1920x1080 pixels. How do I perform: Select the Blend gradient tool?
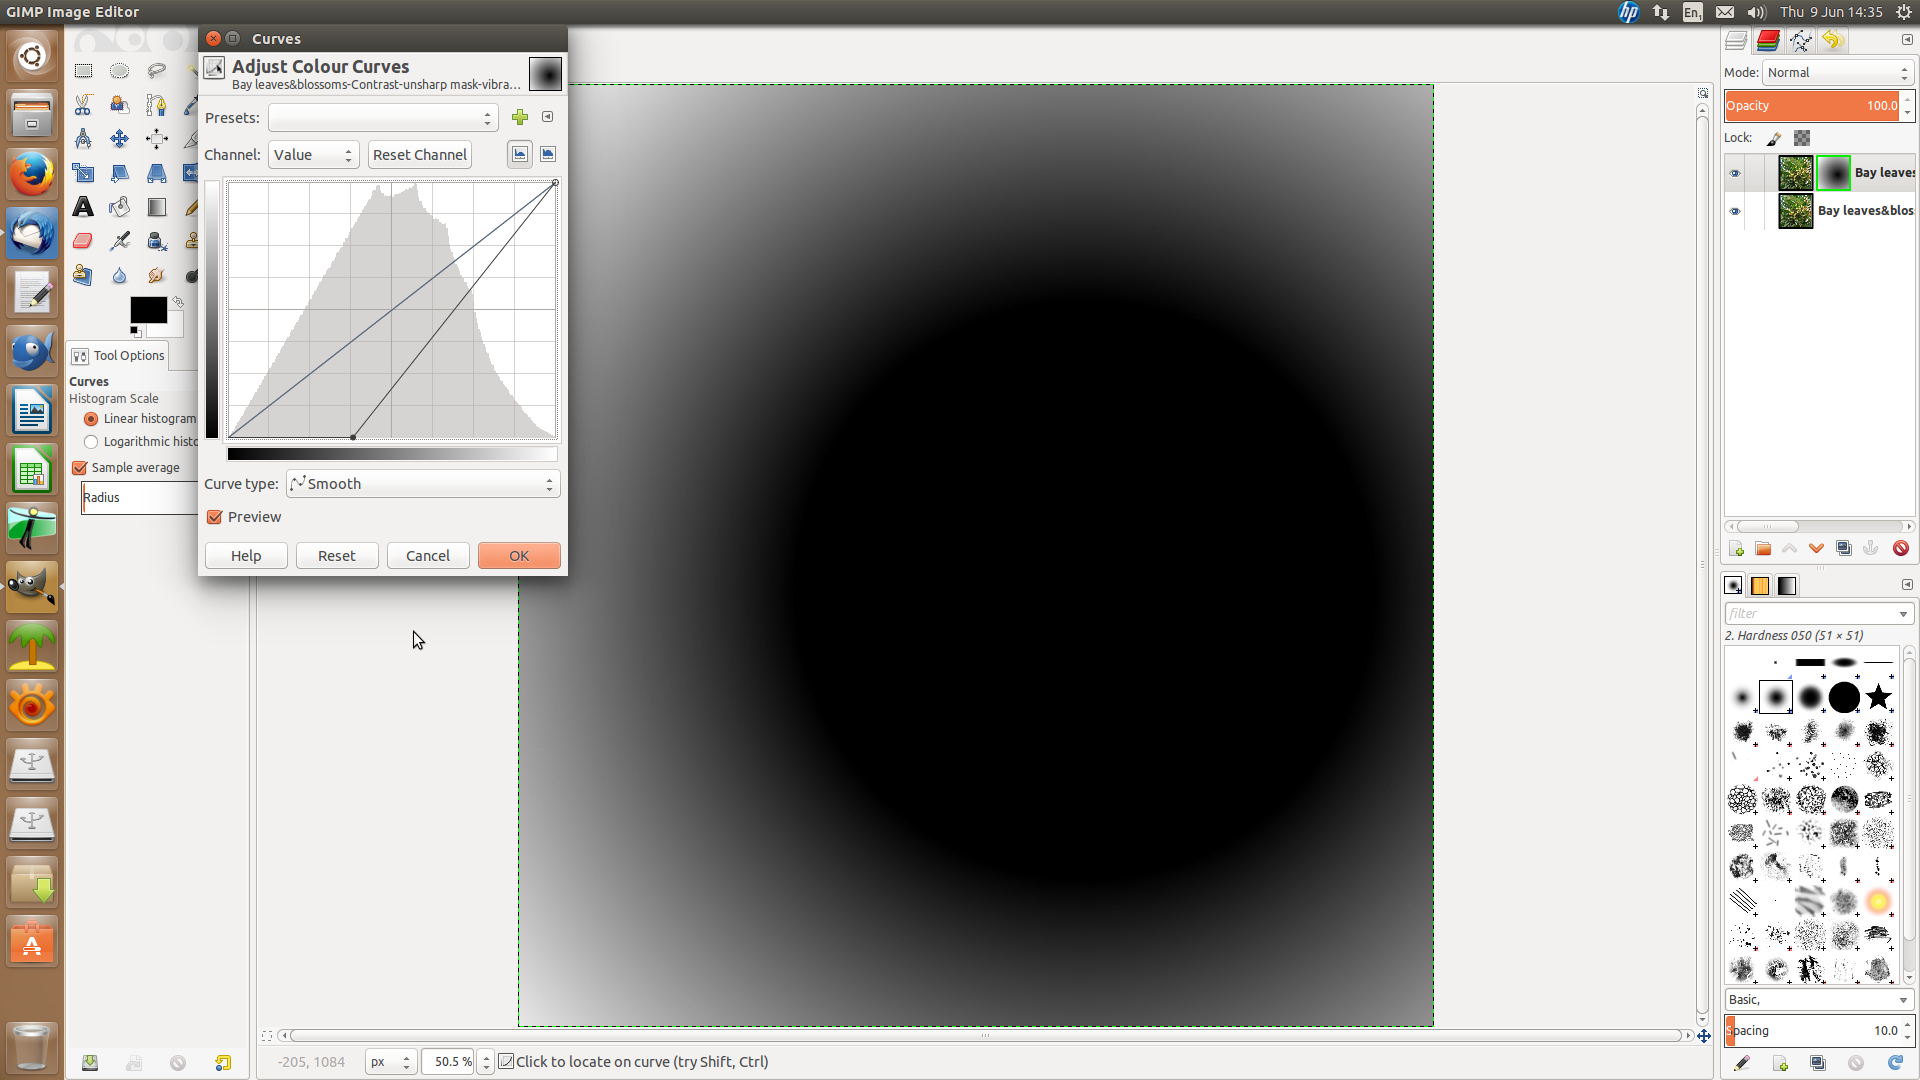coord(156,207)
